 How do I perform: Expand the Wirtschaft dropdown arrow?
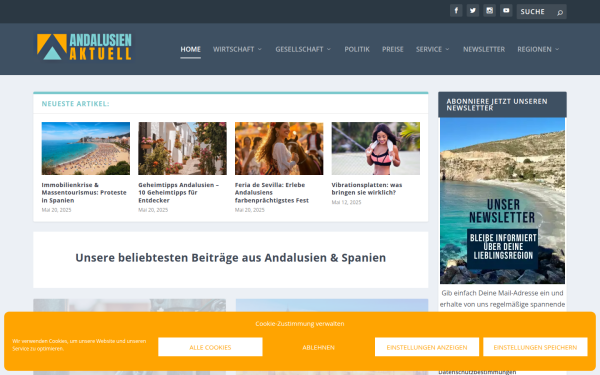[x=260, y=49]
